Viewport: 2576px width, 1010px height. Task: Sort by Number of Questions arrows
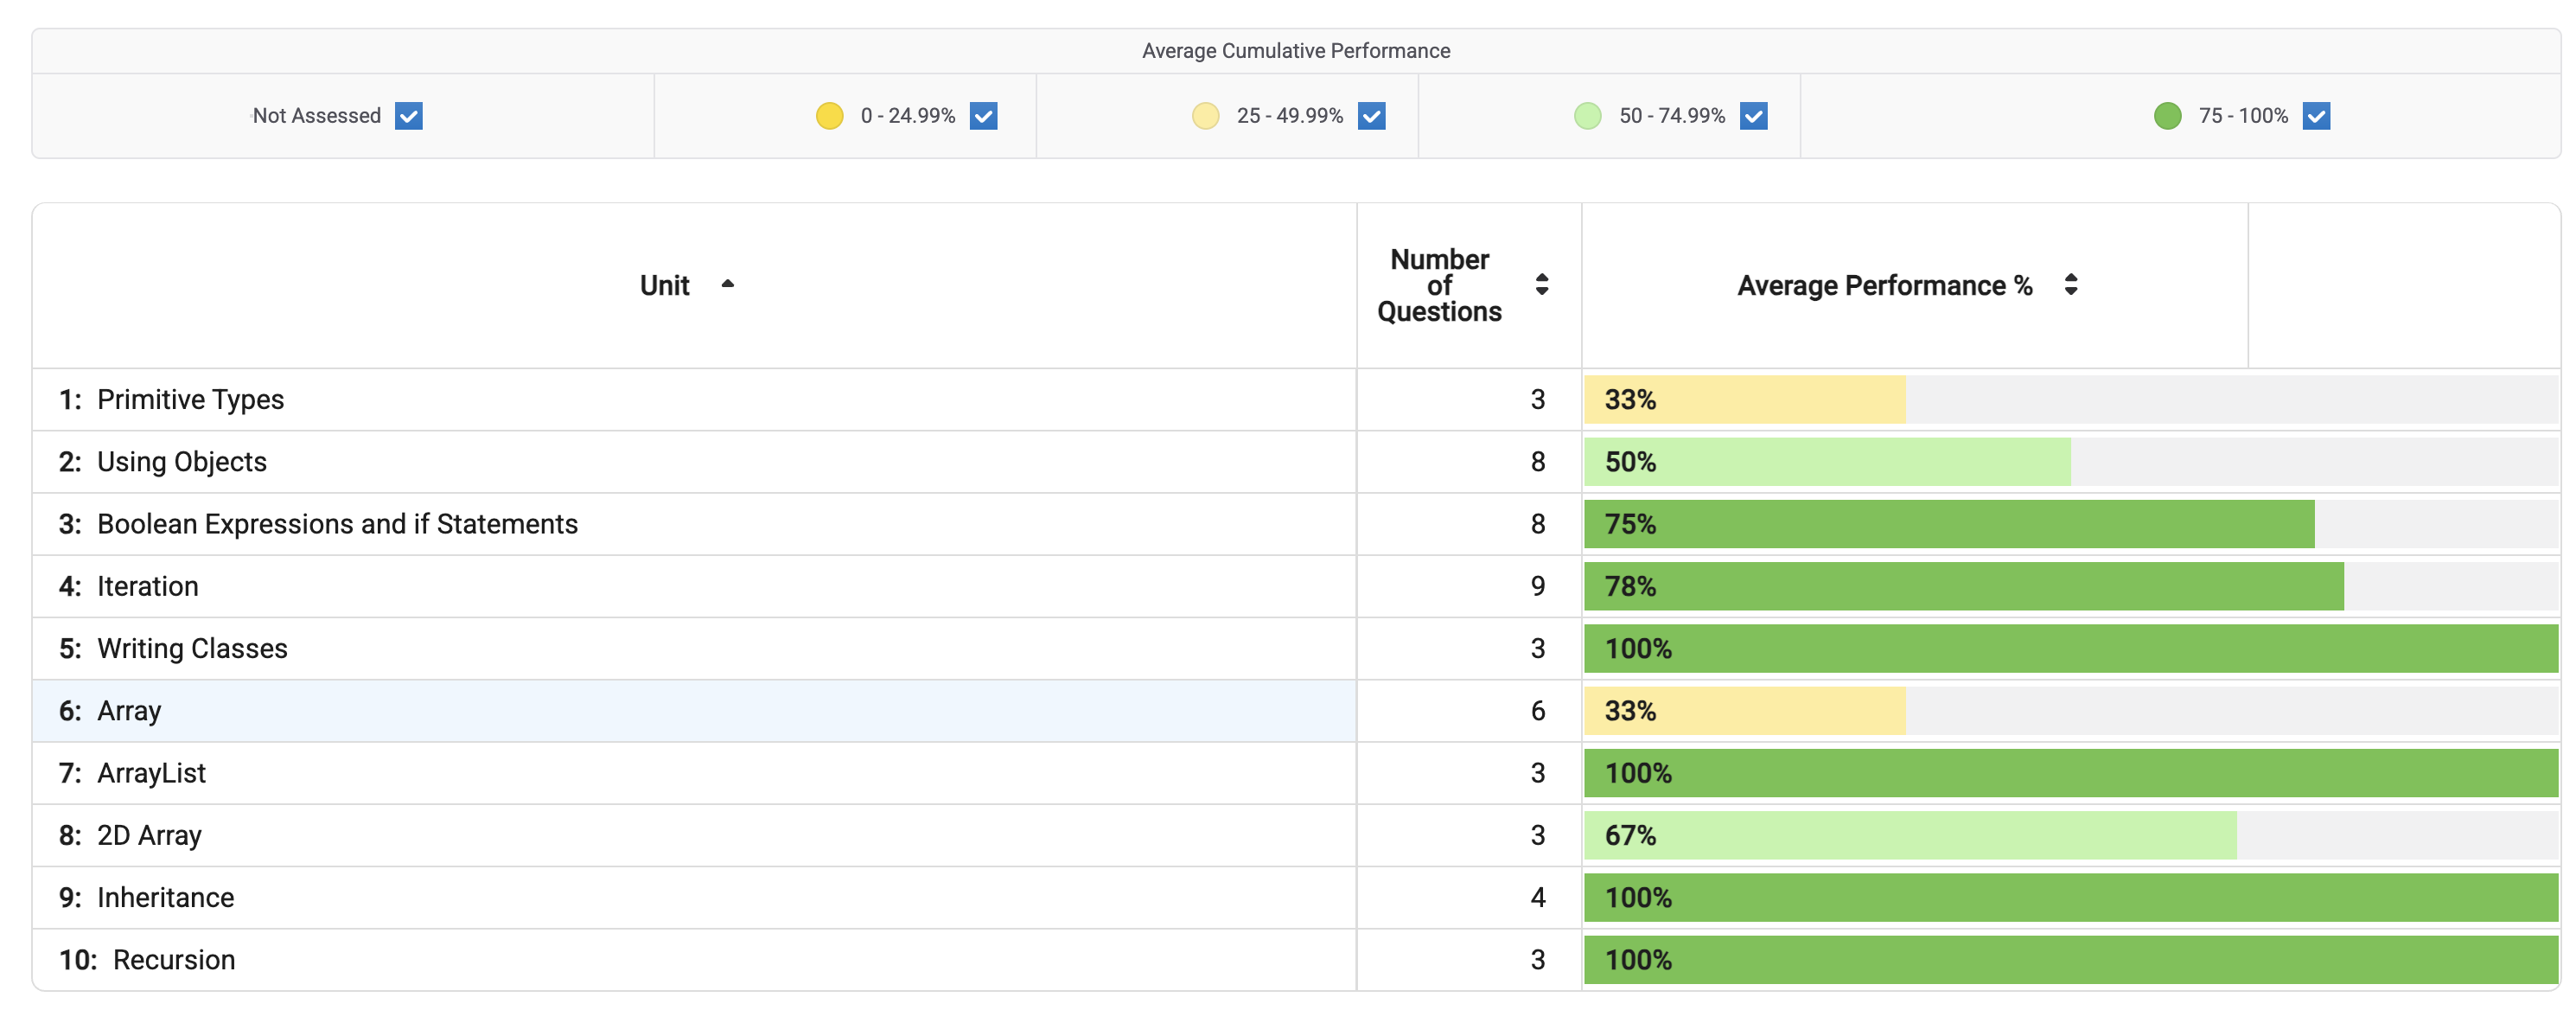pos(1541,285)
